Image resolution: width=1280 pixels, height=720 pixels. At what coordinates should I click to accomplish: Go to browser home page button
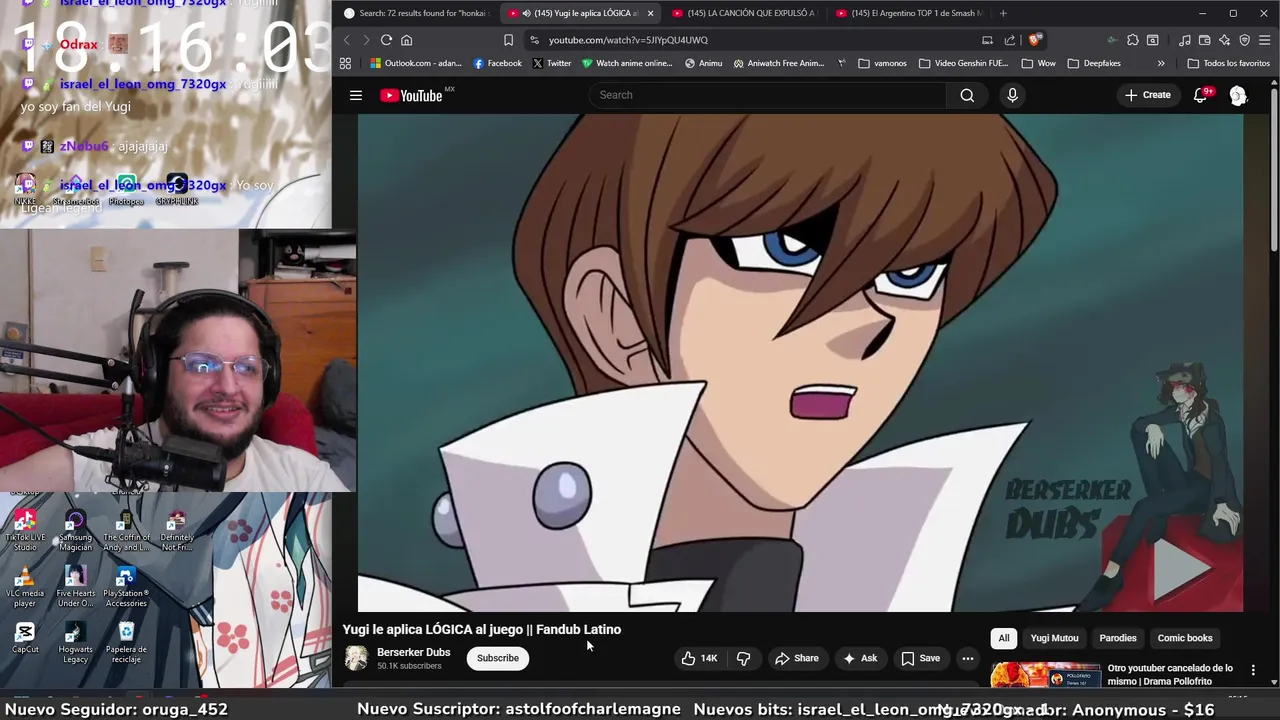(406, 40)
